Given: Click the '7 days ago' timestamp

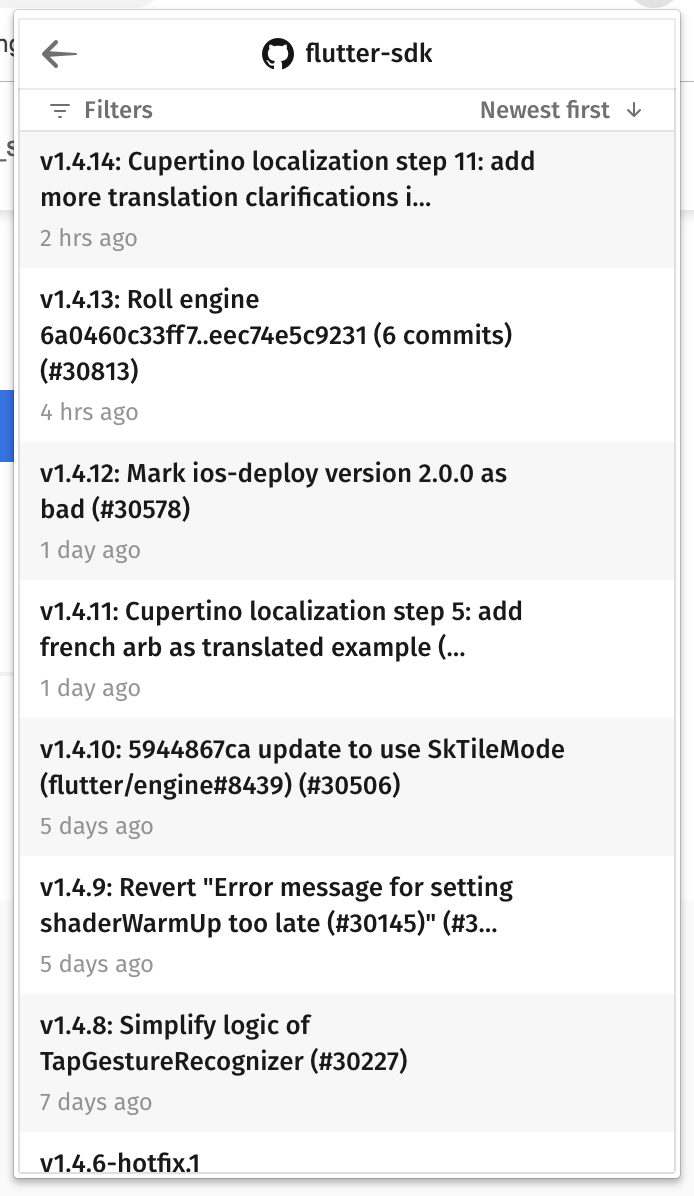Looking at the screenshot, I should pos(96,1102).
